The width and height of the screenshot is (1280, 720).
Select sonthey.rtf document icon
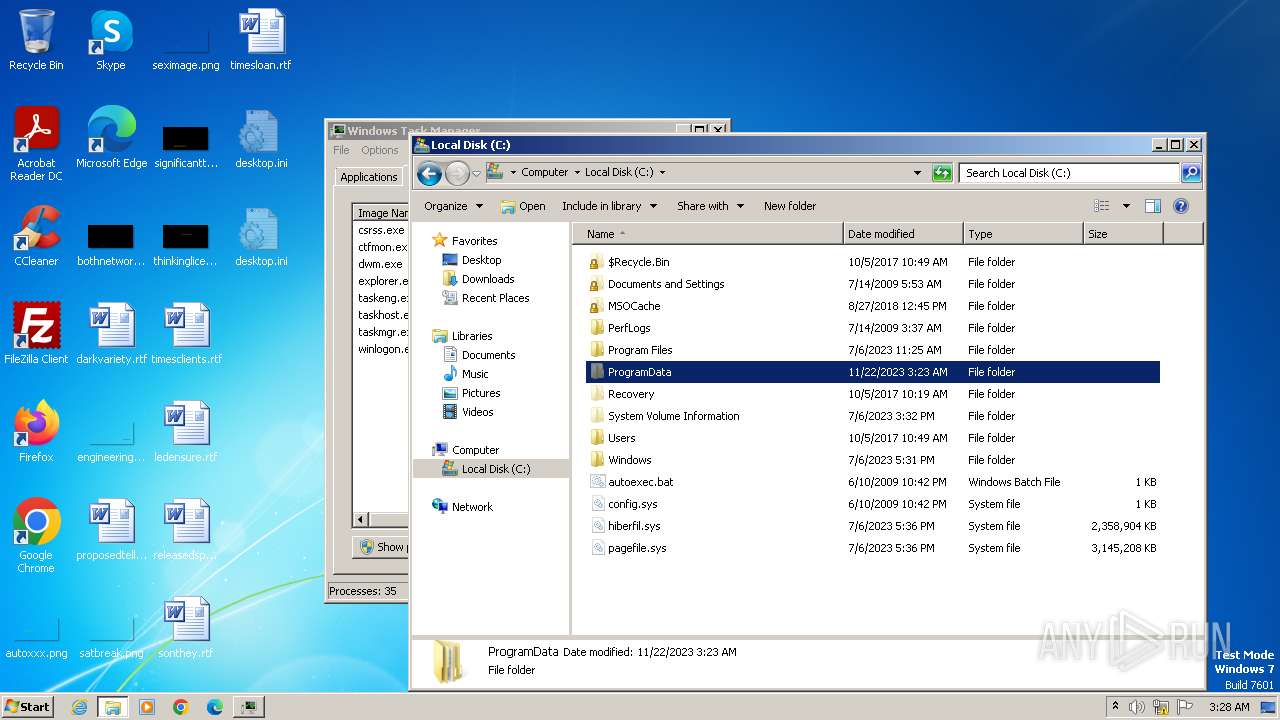(x=186, y=628)
